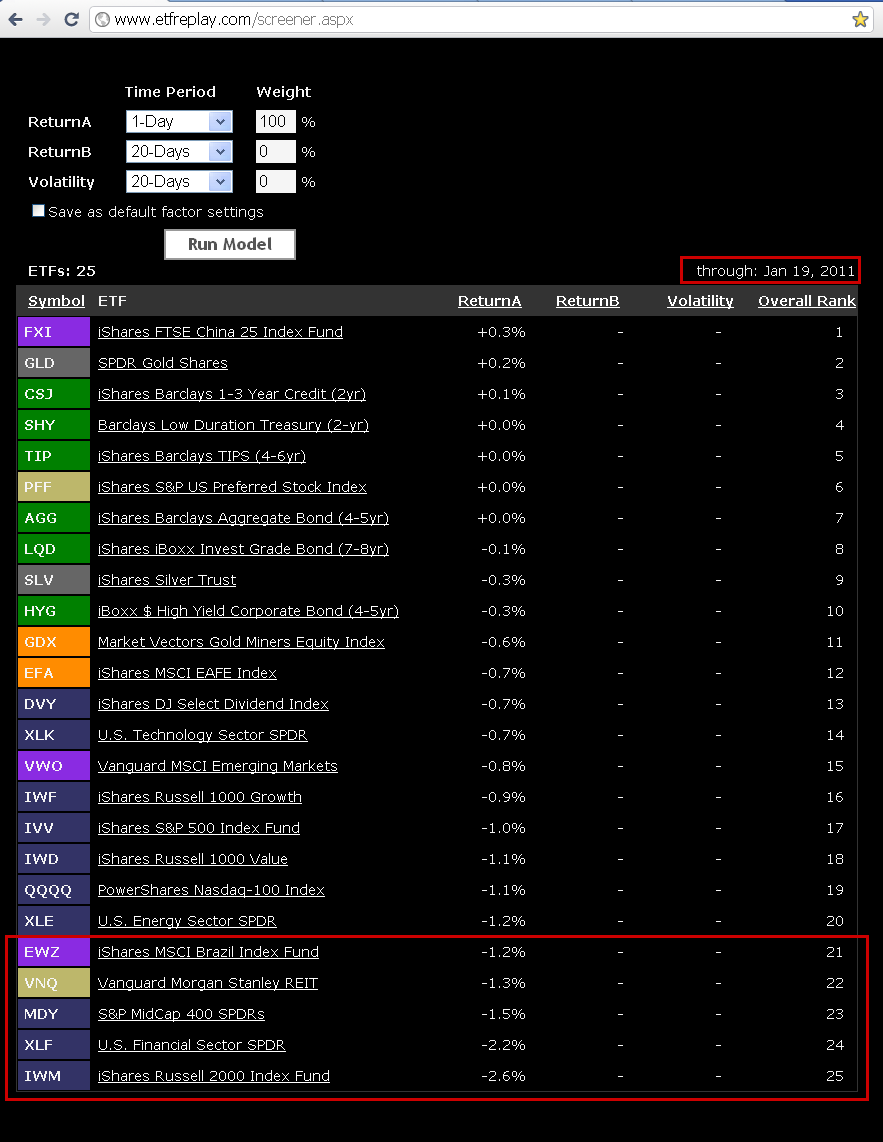This screenshot has height=1142, width=883.
Task: Click the SLV symbol cell
Action: pyautogui.click(x=54, y=580)
